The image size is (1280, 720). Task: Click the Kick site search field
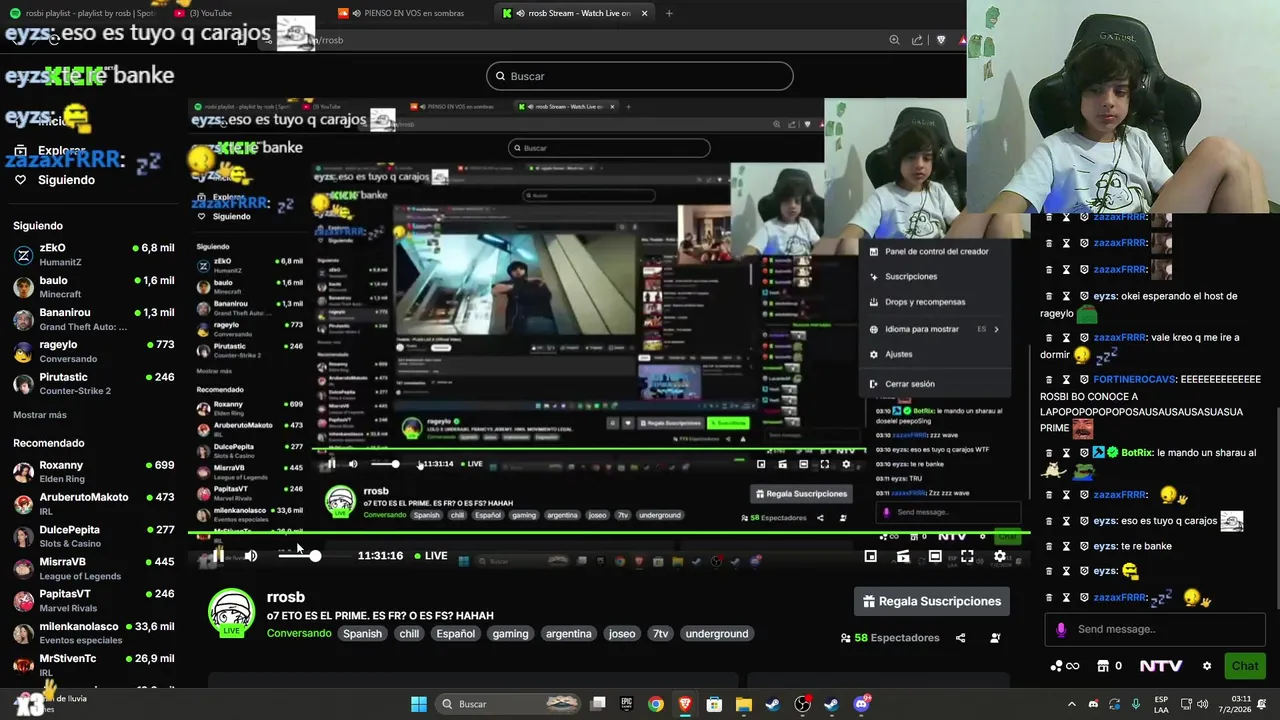click(x=640, y=76)
